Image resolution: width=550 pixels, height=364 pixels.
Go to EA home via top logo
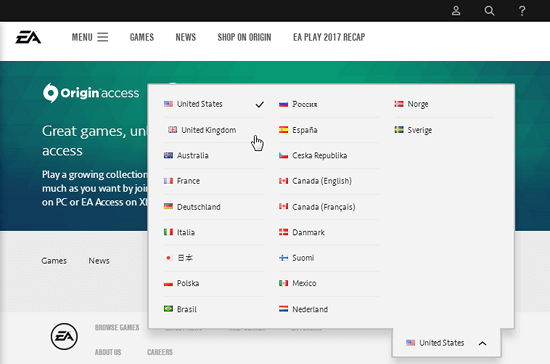[28, 37]
